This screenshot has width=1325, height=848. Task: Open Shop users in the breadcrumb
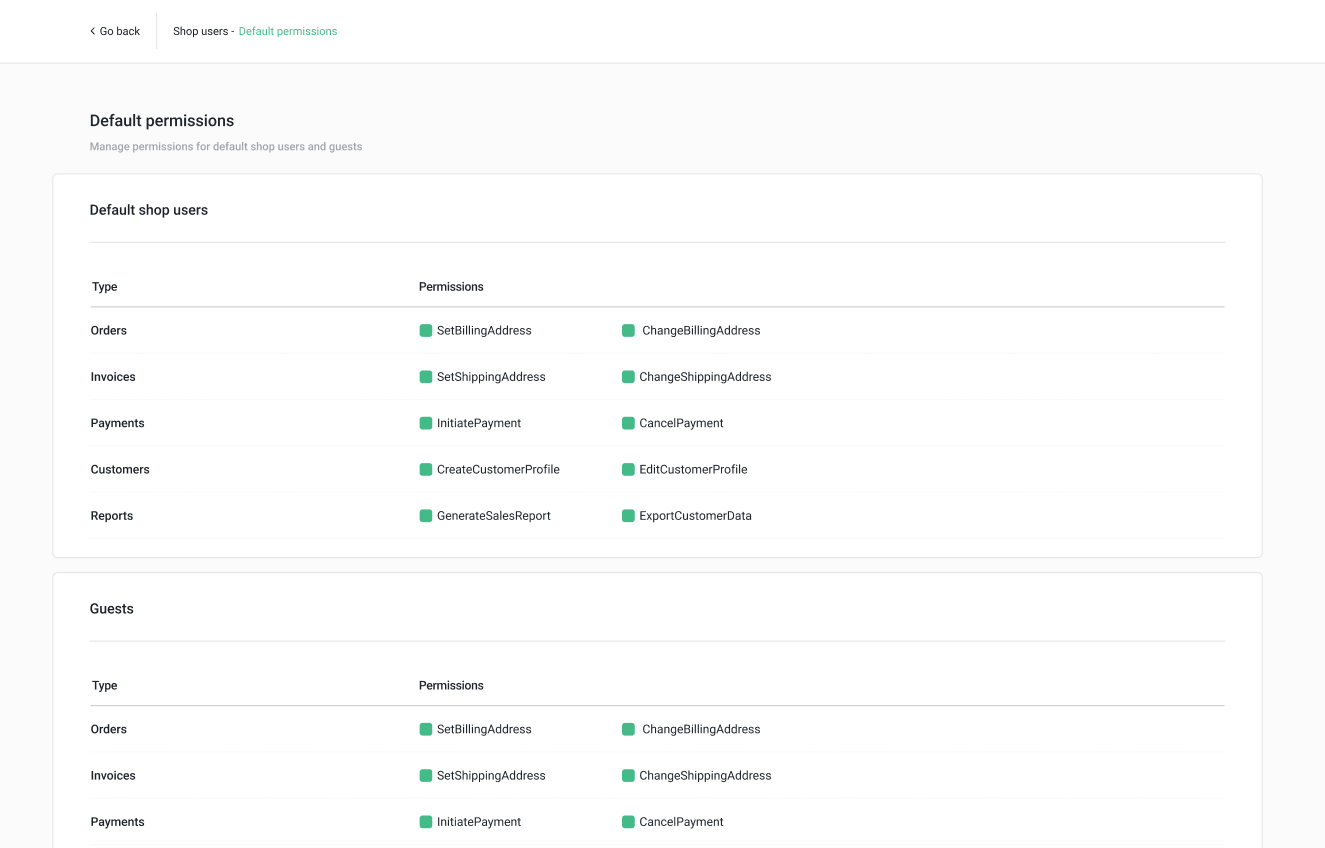pos(200,31)
